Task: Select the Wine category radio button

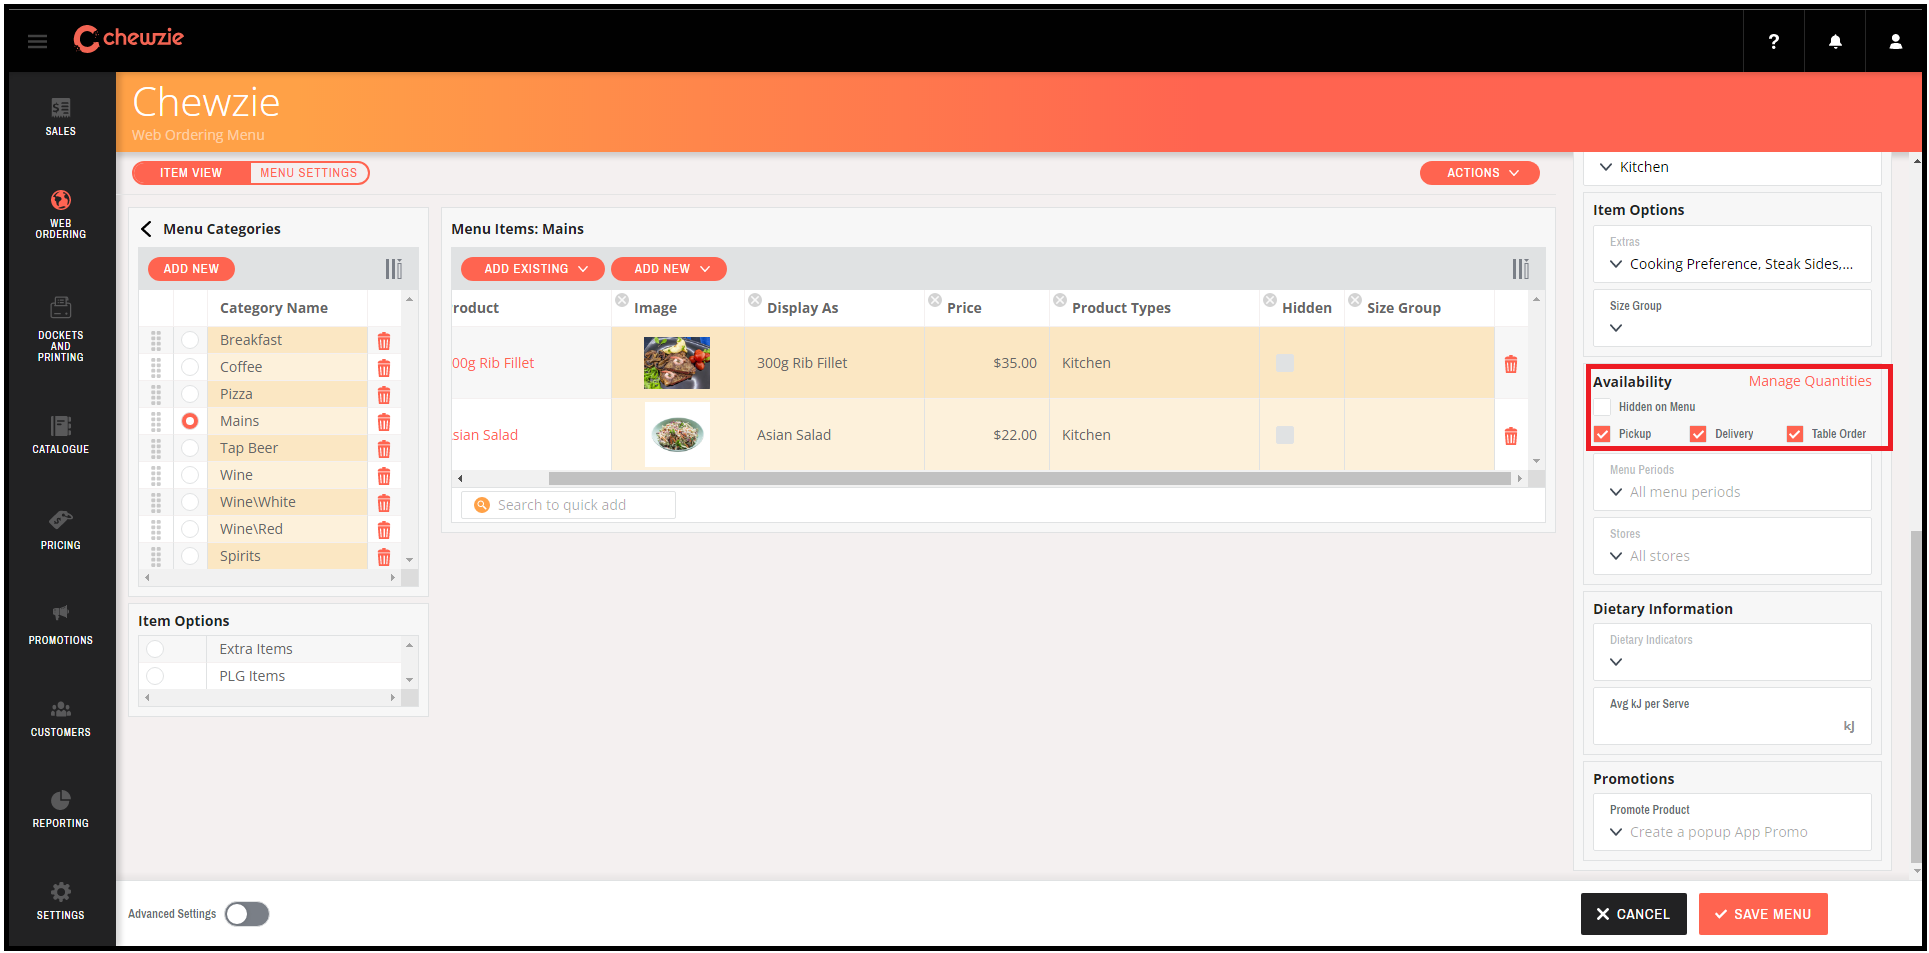Action: (x=190, y=475)
